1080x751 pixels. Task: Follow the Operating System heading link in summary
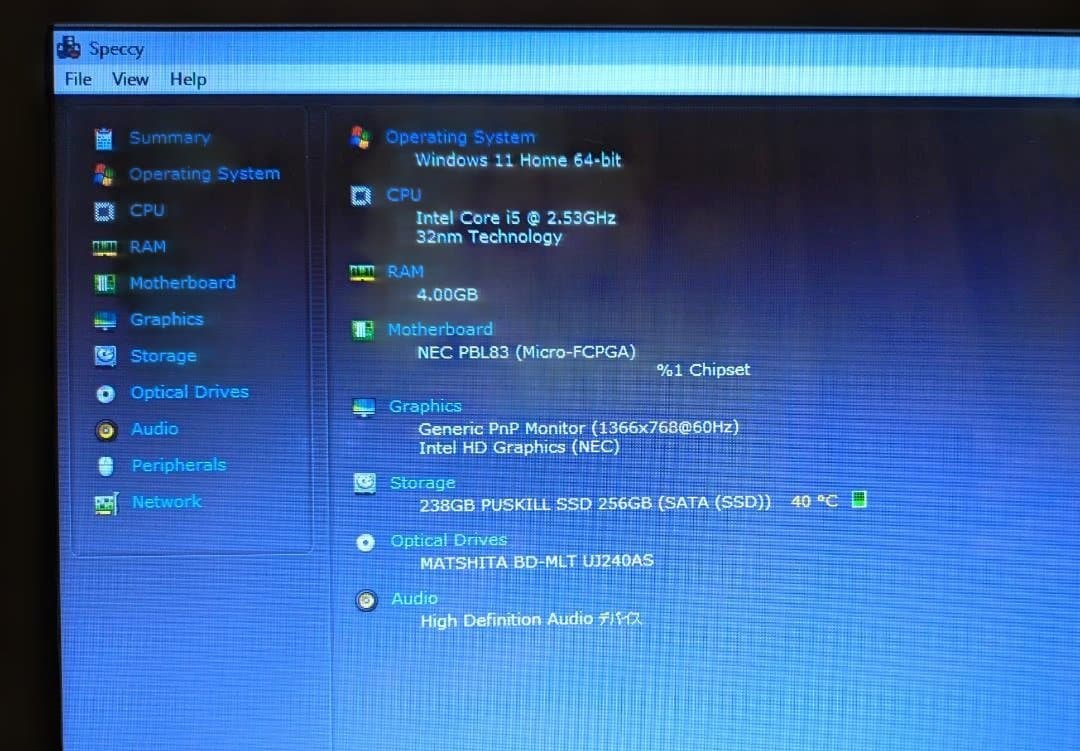pyautogui.click(x=460, y=137)
